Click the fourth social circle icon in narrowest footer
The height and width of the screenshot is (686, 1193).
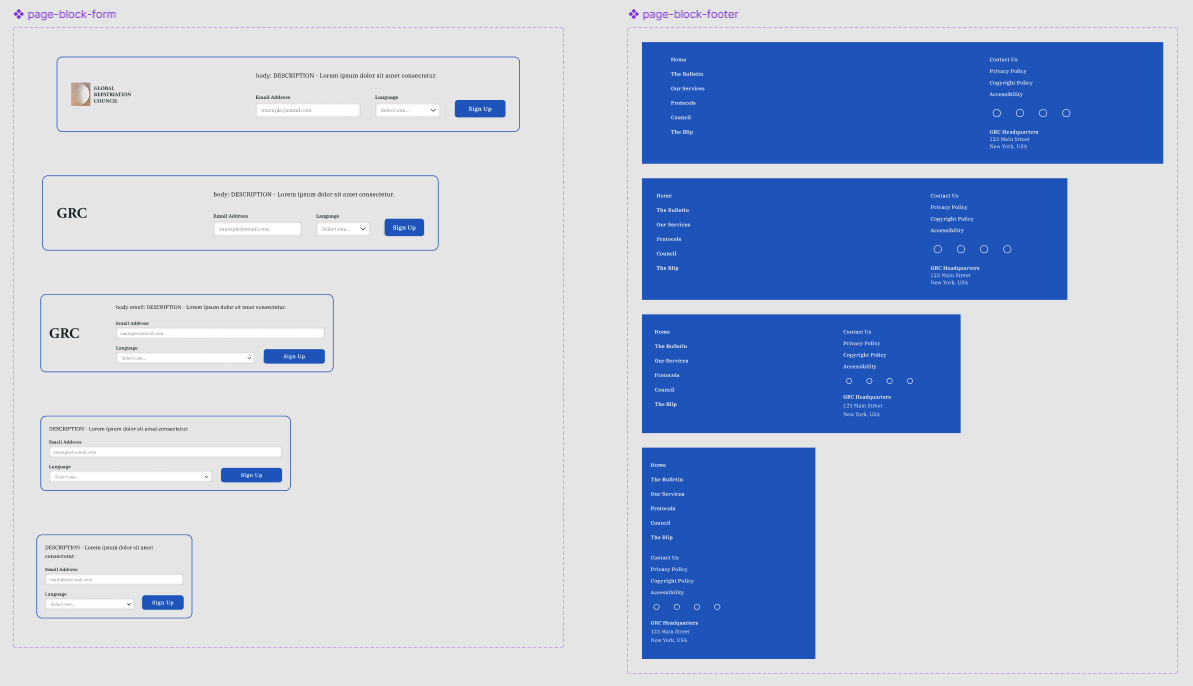click(x=717, y=607)
